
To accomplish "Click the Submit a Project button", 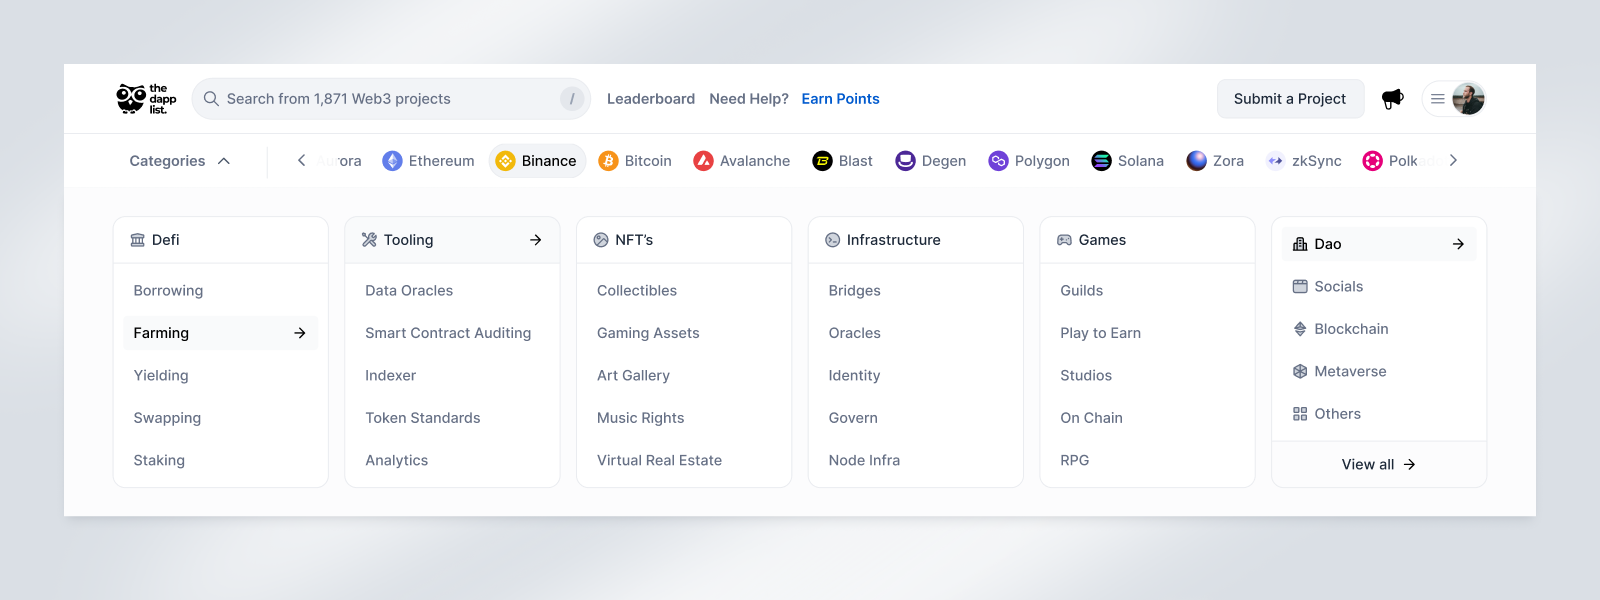I will click(x=1290, y=99).
